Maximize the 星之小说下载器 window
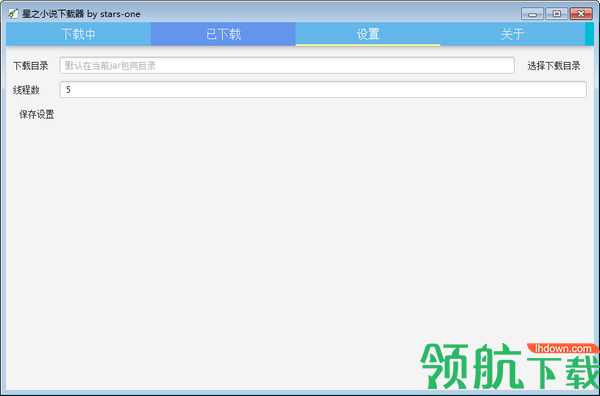Viewport: 600px width, 396px height. tap(557, 14)
